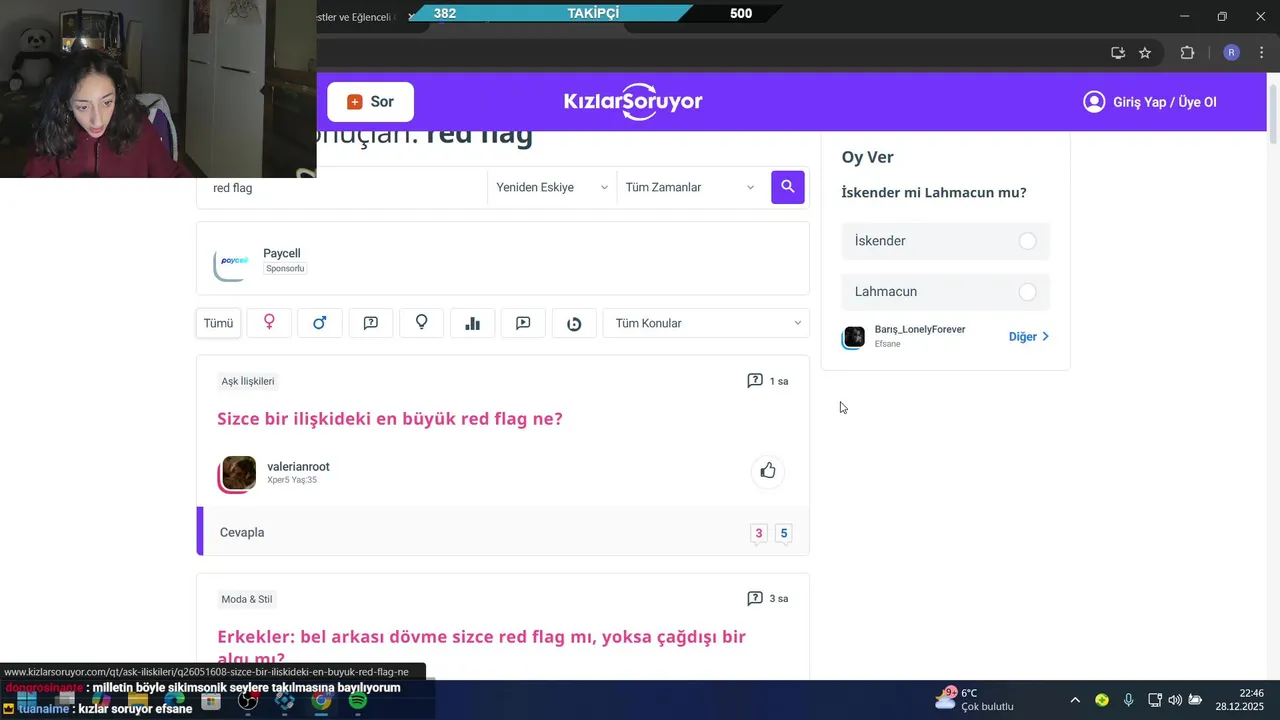Select the Tümü filter tab
This screenshot has width=1280, height=720.
click(x=218, y=323)
